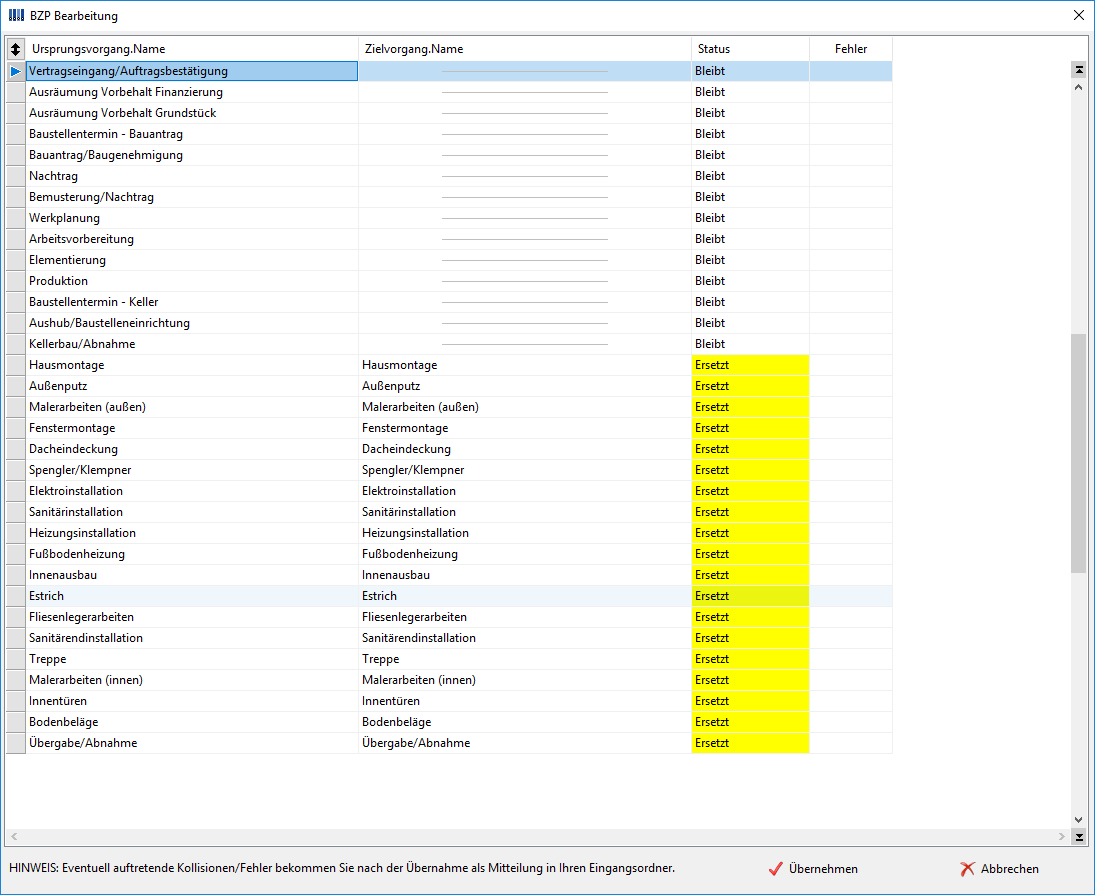Click the grey row selector beside Innentüren
The height and width of the screenshot is (895, 1095).
[x=15, y=701]
